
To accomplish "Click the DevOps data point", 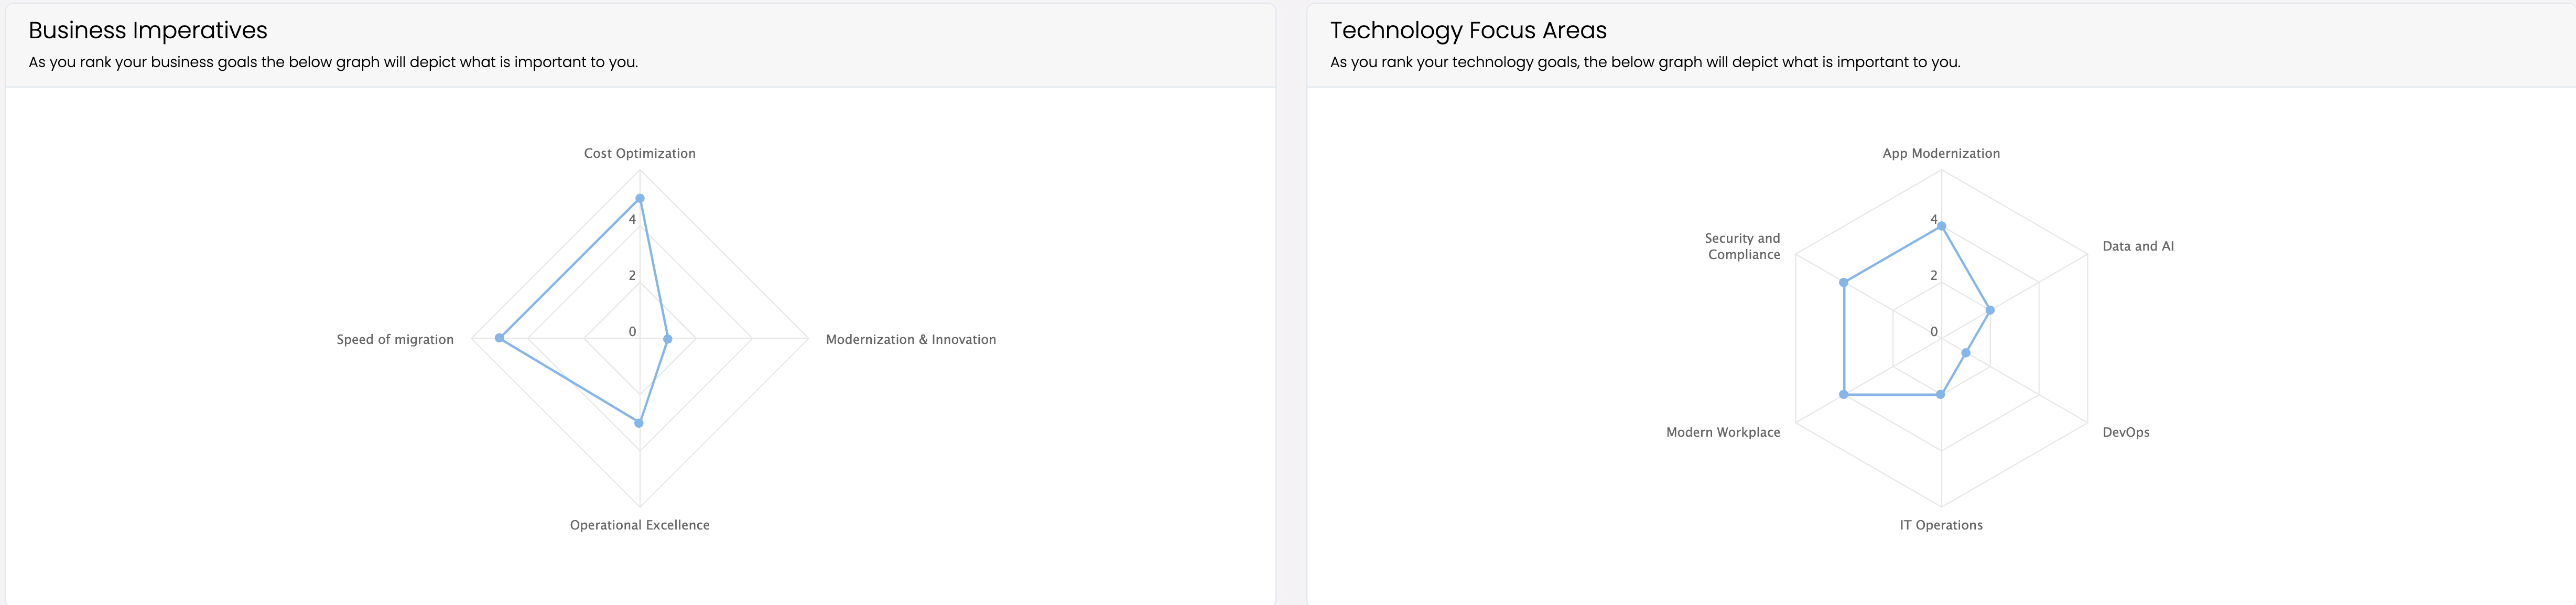I will coord(1966,353).
